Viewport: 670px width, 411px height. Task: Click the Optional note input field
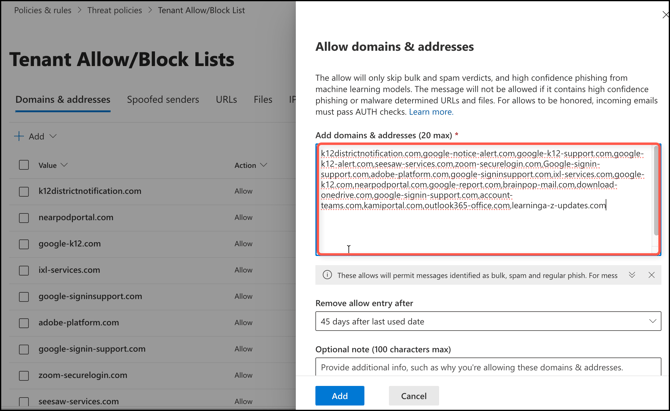(x=487, y=367)
